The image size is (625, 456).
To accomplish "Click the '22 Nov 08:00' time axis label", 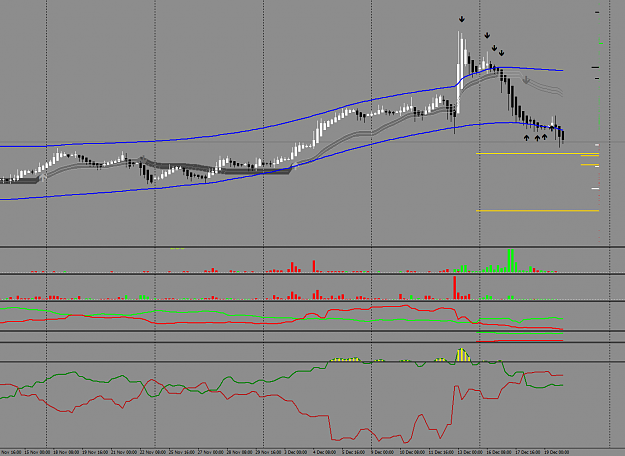I will [153, 452].
